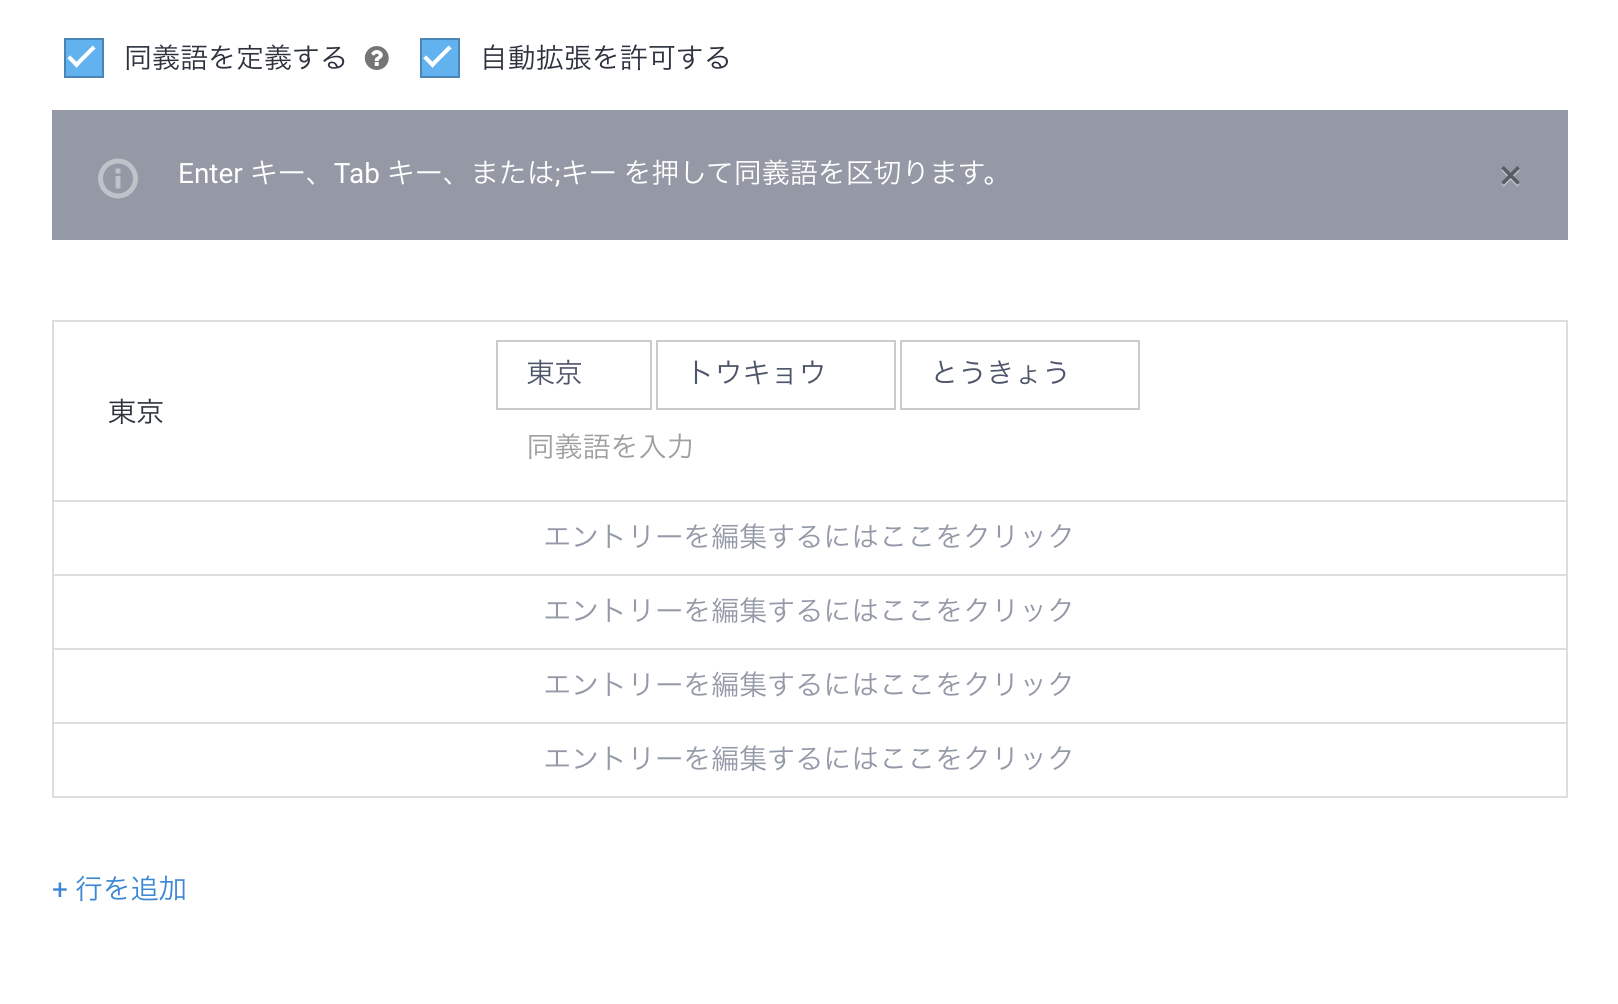Click the info icon in the banner
Screen dimensions: 1618x1004
coord(117,176)
